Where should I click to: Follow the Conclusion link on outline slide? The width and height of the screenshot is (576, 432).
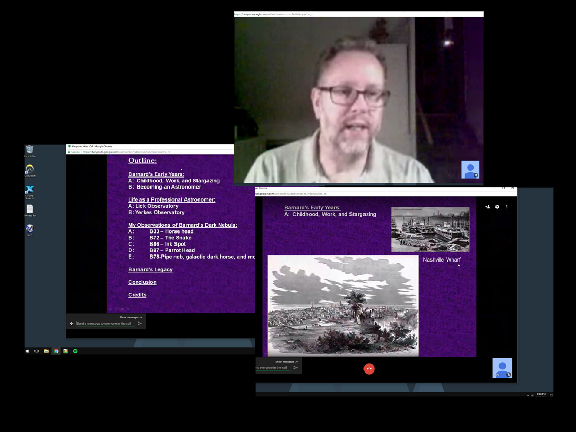click(x=143, y=282)
